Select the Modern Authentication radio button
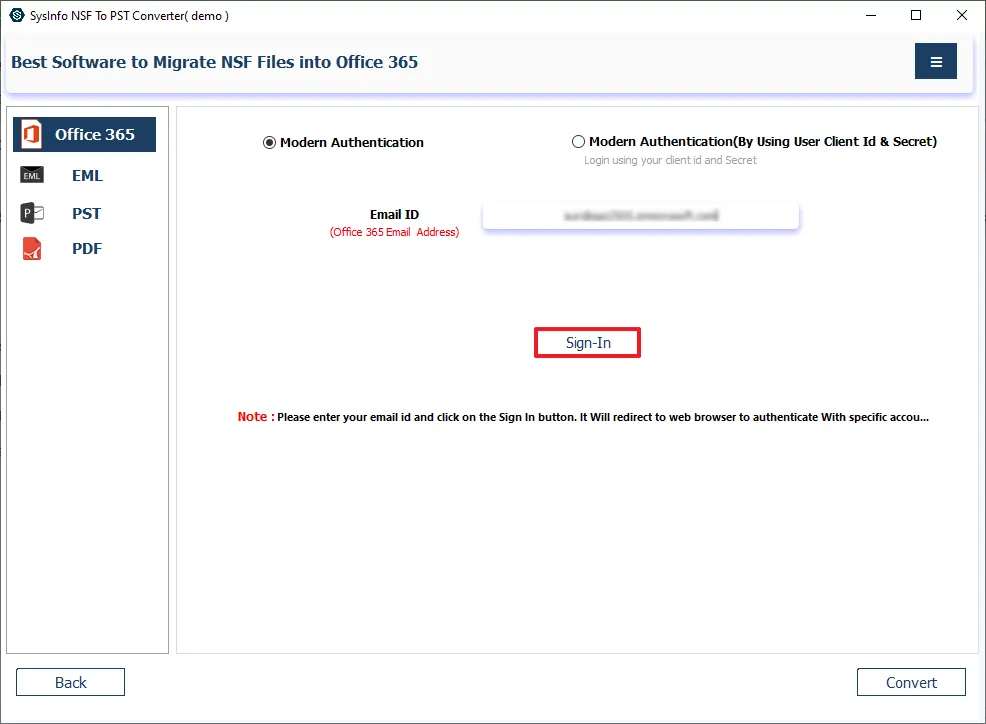Viewport: 986px width, 724px height. tap(269, 143)
